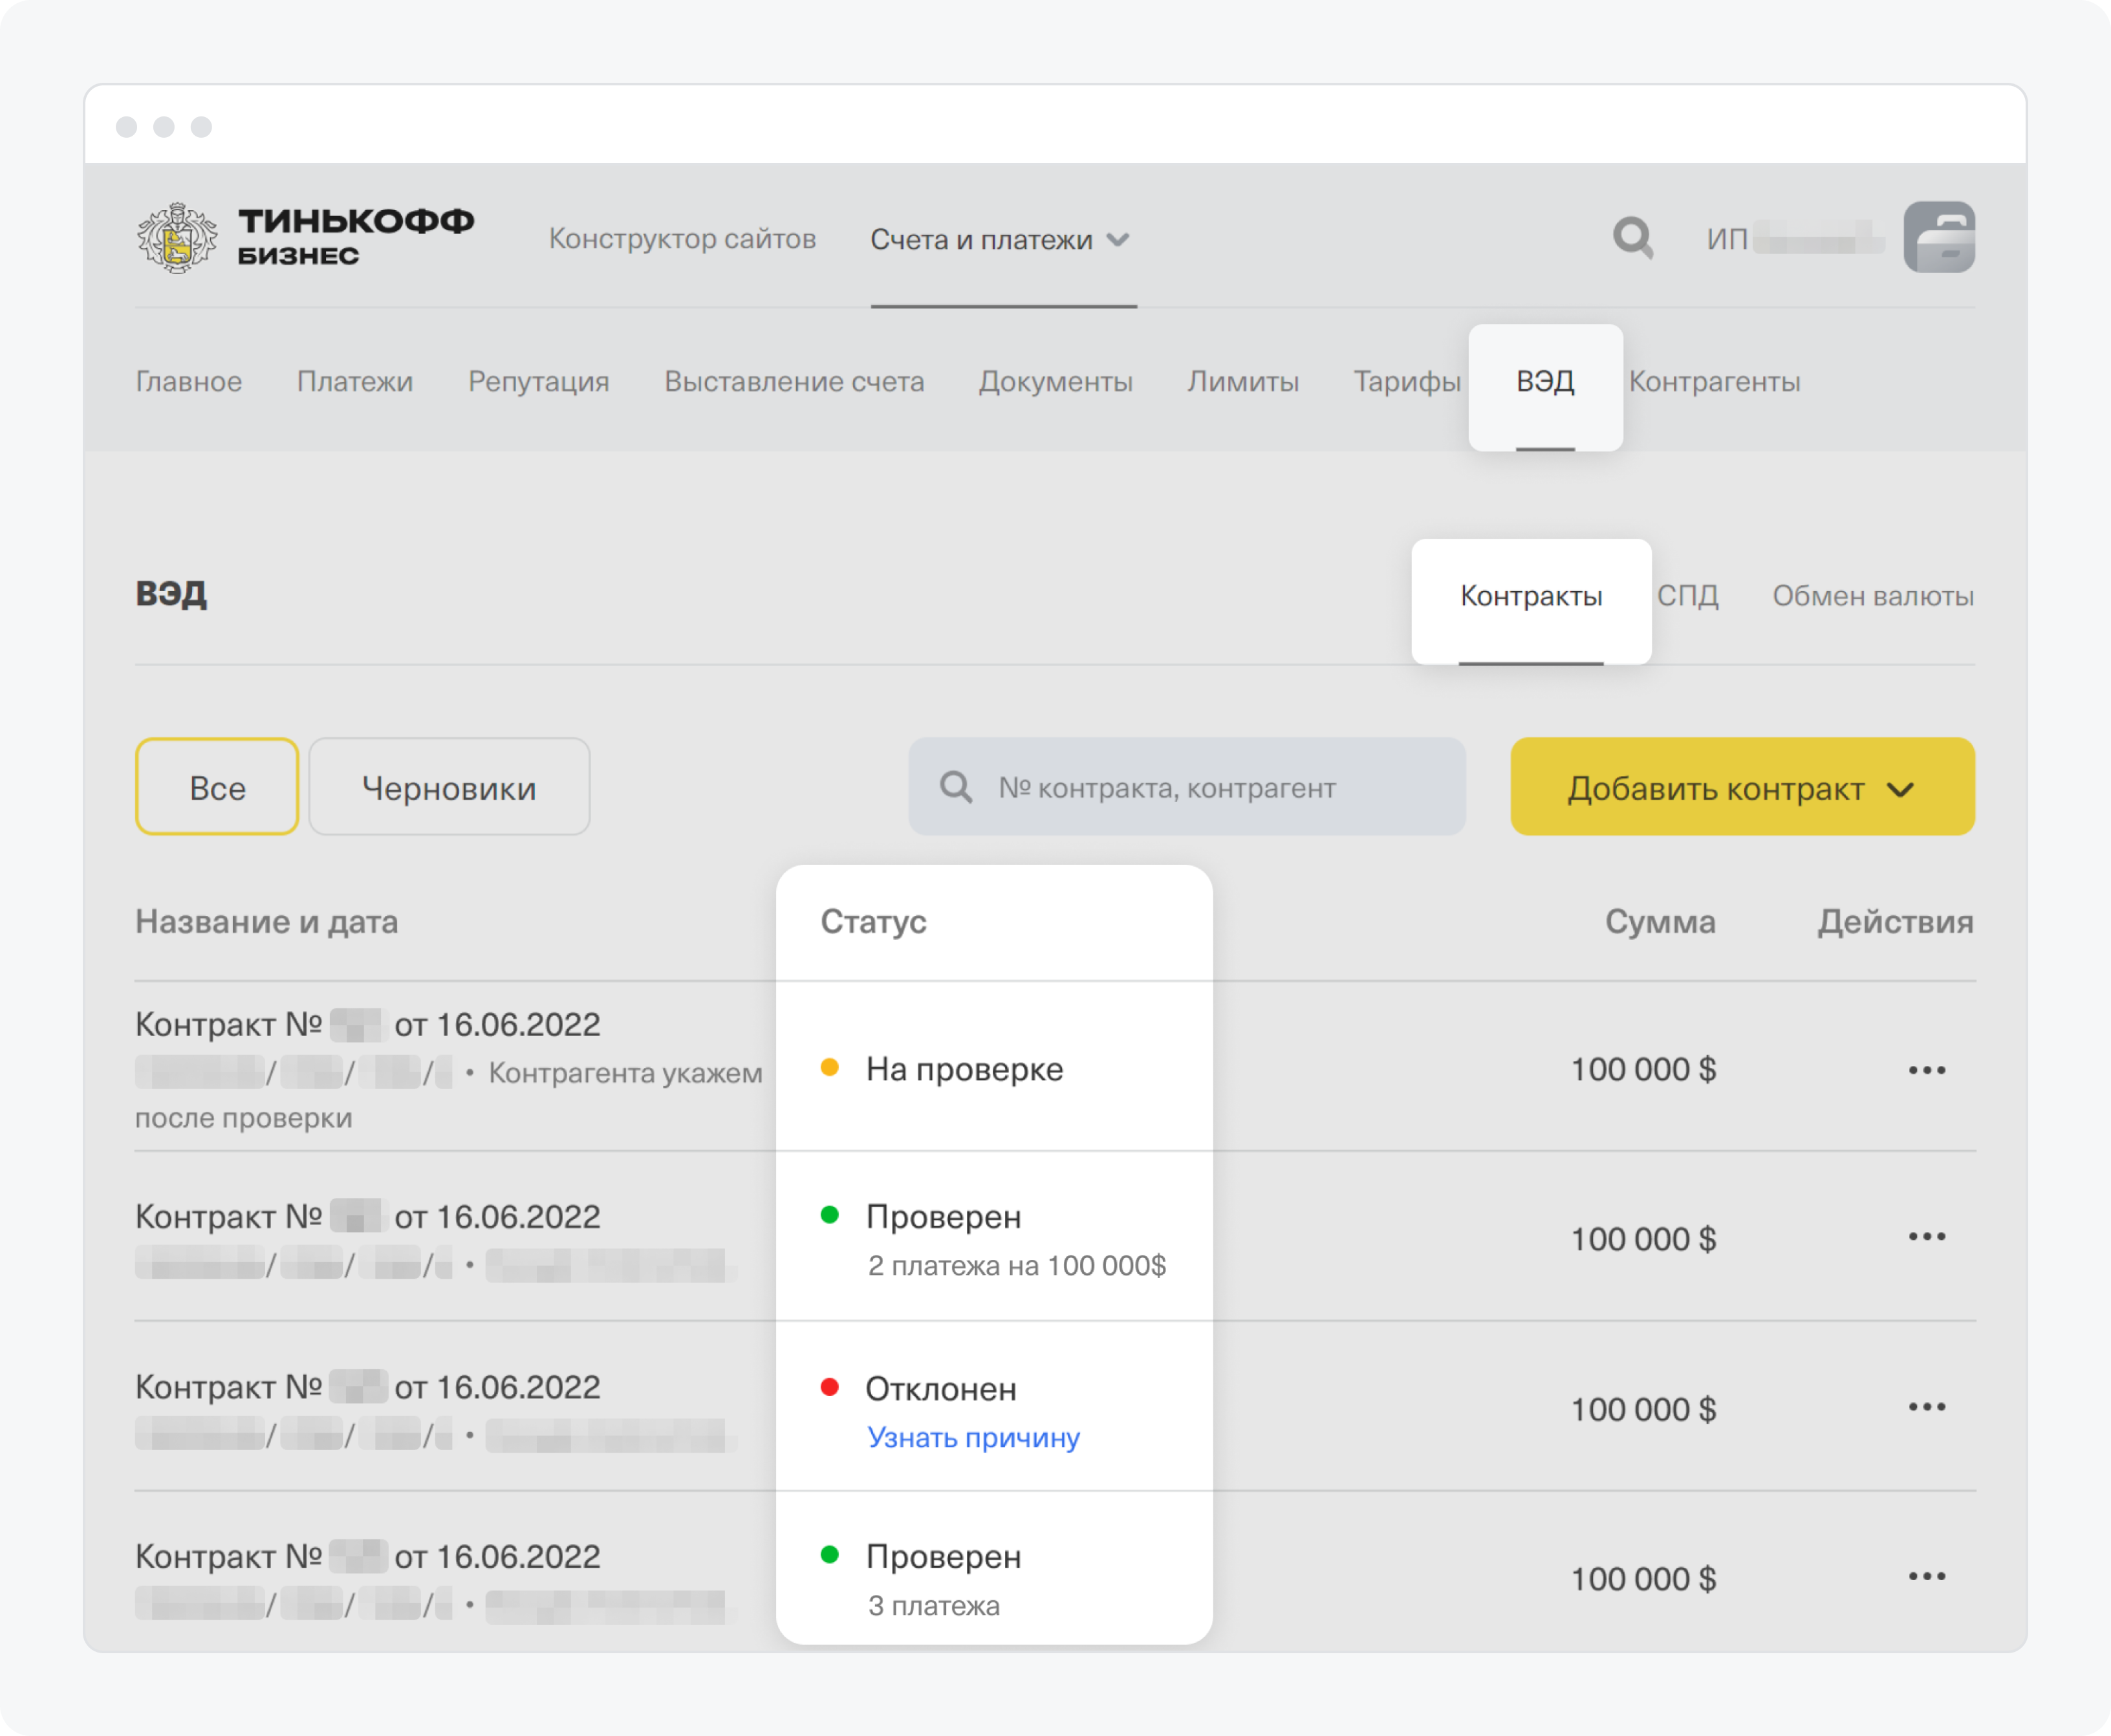The height and width of the screenshot is (1736, 2111).
Task: Click the green dot beside Проверен, 3 платежа
Action: click(x=829, y=1554)
